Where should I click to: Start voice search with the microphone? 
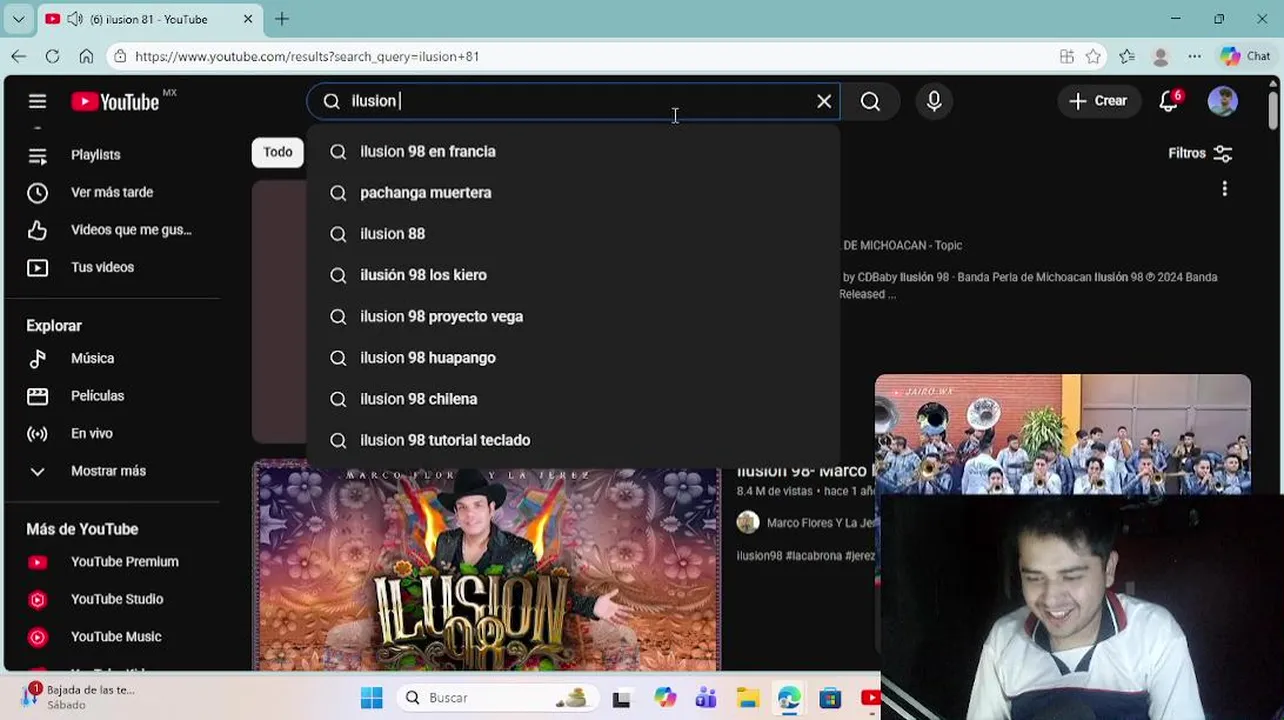[x=934, y=101]
